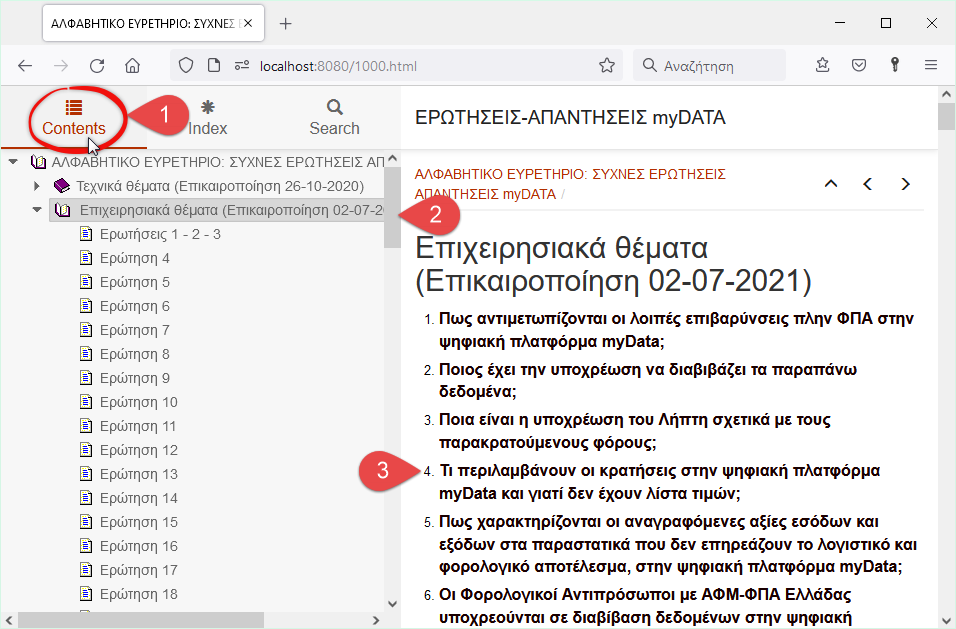Reload the current page
956x629 pixels.
point(97,66)
